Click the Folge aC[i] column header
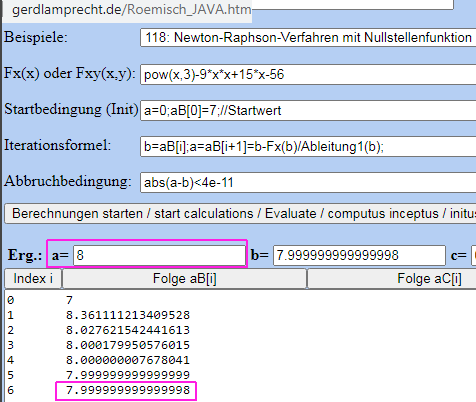Screen dimensions: 476x402 (x=392, y=279)
